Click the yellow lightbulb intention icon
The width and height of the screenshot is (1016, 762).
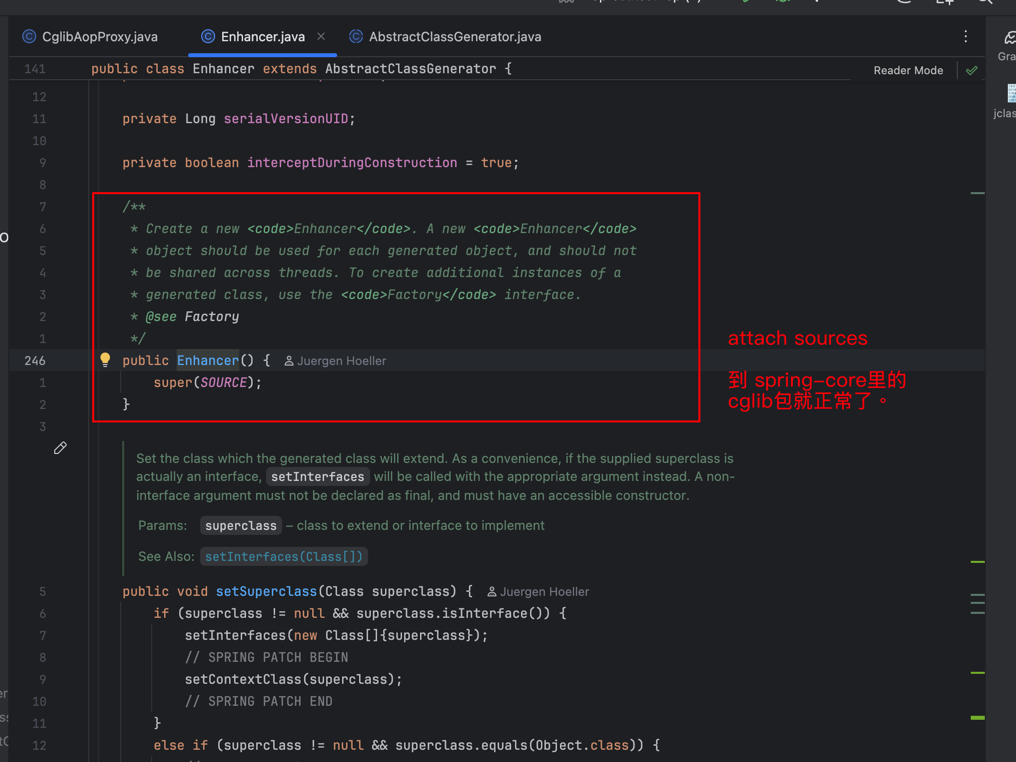point(105,360)
